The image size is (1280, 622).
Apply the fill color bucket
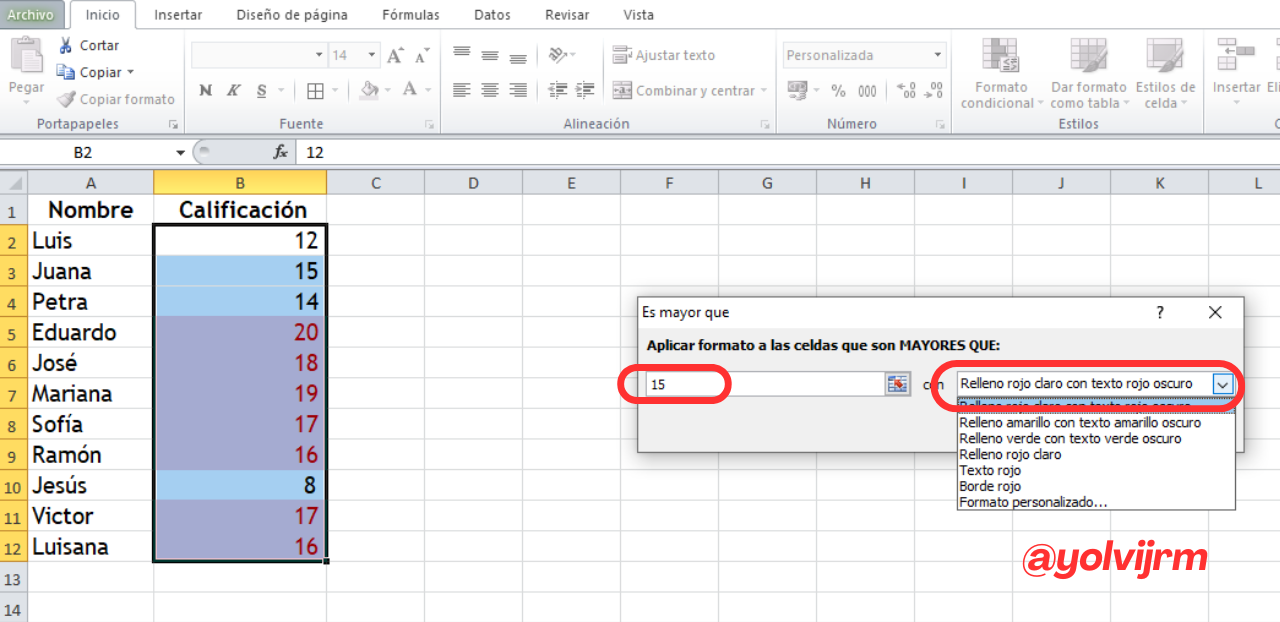coord(368,90)
